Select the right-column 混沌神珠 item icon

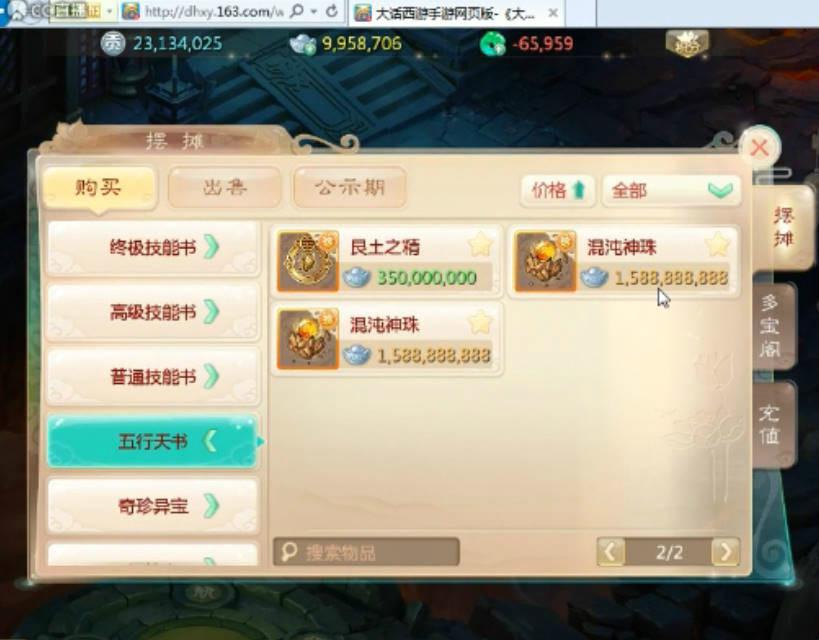pyautogui.click(x=545, y=261)
